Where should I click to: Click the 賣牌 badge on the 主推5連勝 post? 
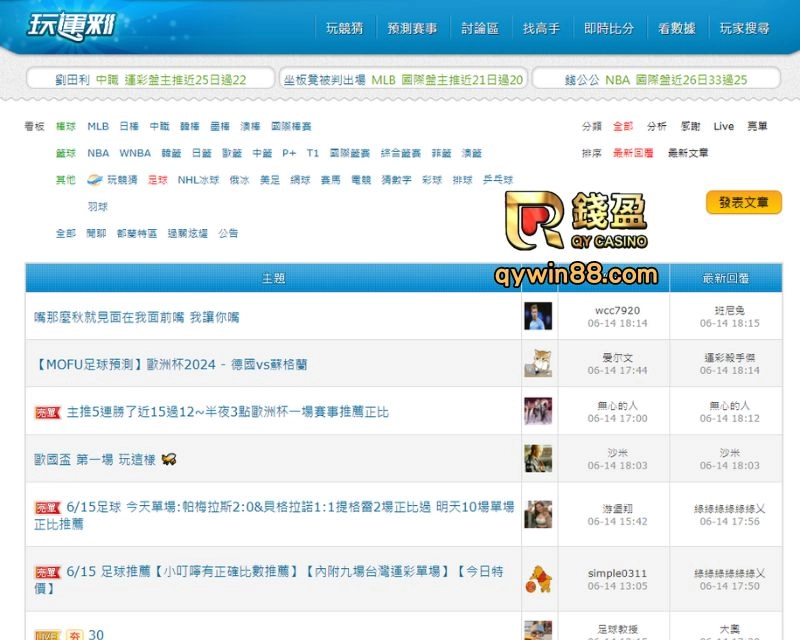[47, 412]
